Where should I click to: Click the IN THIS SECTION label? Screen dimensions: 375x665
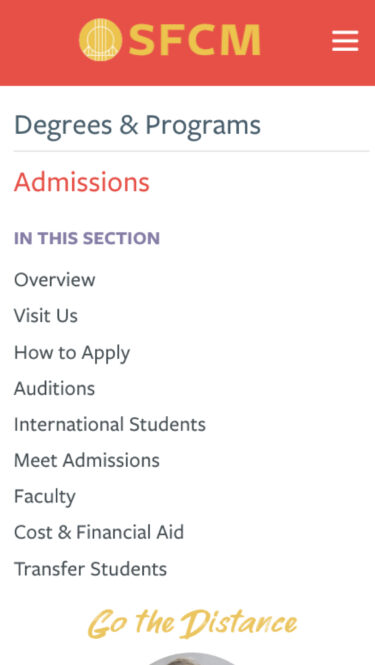point(87,238)
